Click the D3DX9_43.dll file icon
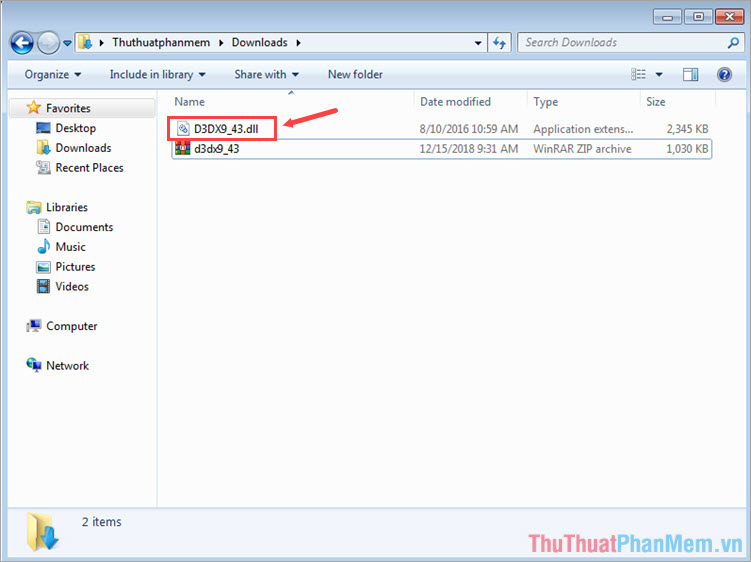Screen dimensions: 751x562 click(x=183, y=128)
